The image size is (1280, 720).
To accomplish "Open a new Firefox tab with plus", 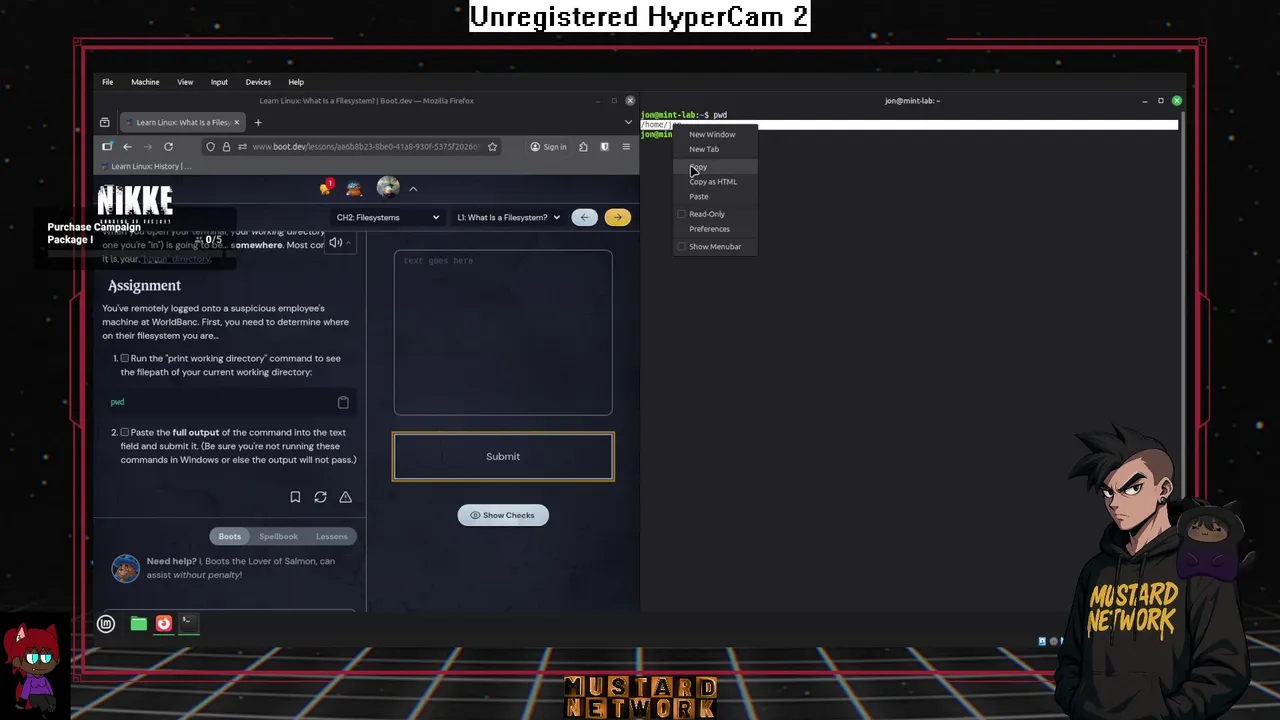I will (258, 122).
